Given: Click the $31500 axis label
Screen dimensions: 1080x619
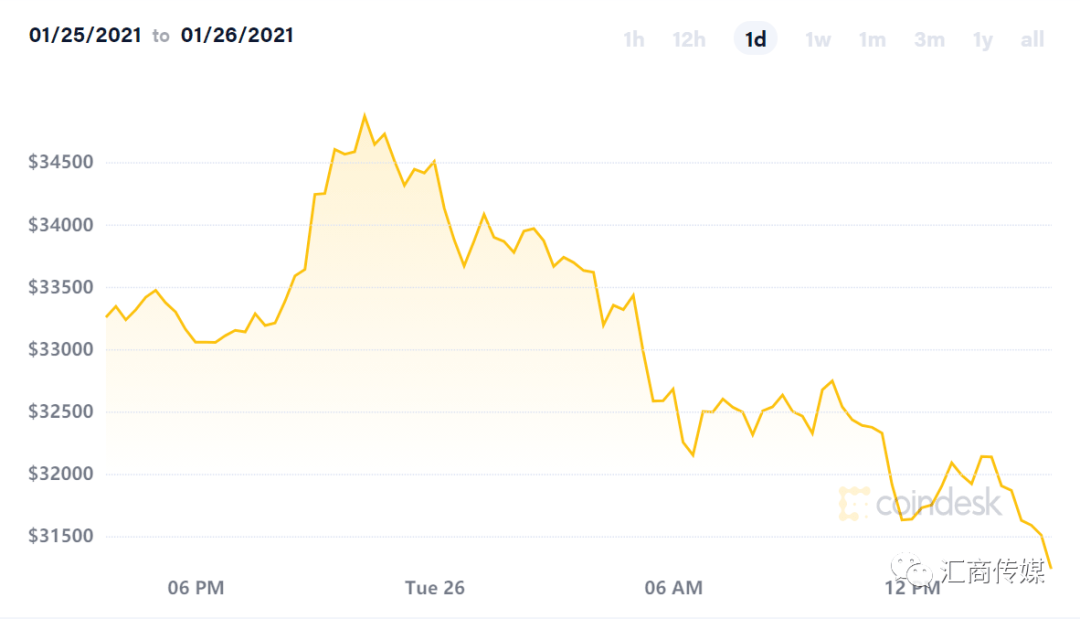Looking at the screenshot, I should click(x=61, y=536).
